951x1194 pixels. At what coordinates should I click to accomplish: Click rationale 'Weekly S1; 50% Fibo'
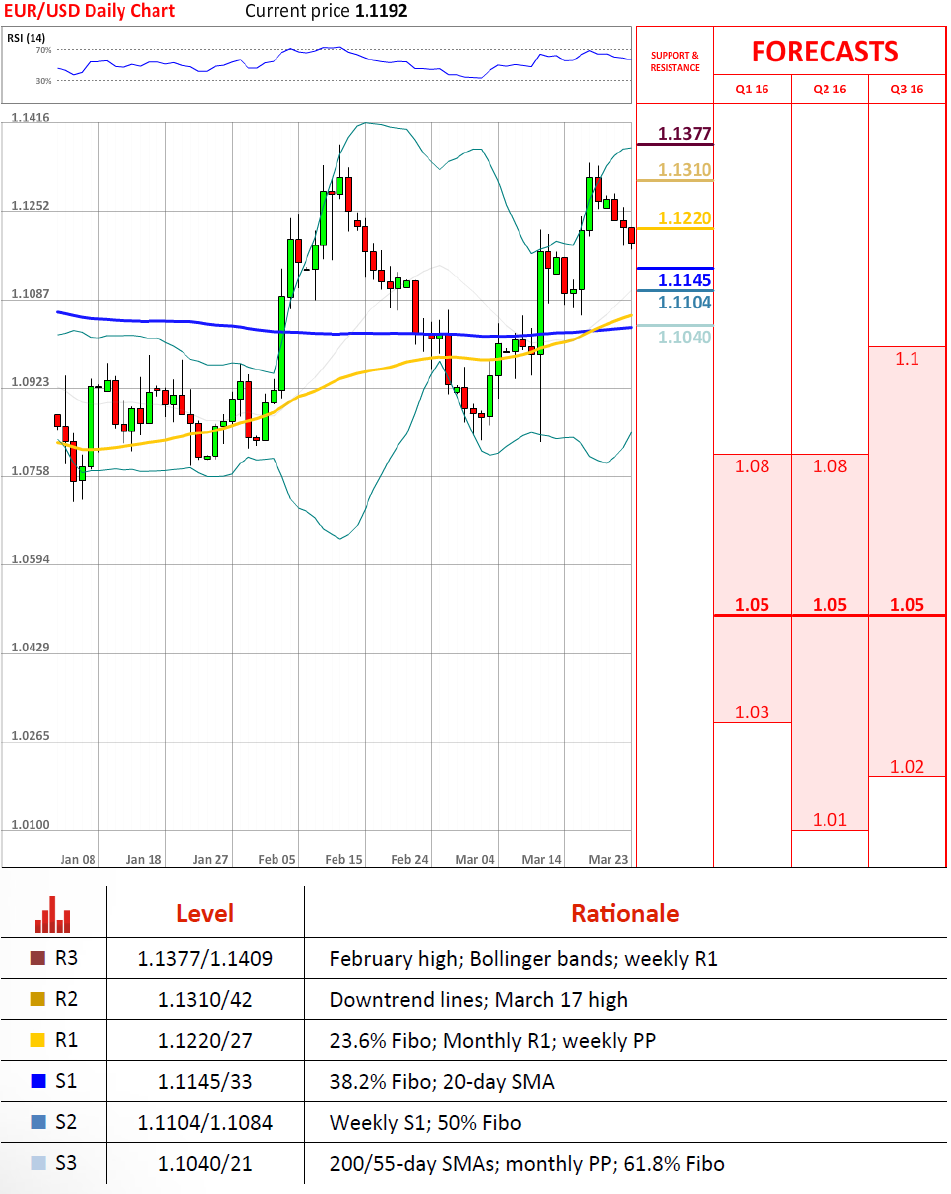(x=425, y=1123)
